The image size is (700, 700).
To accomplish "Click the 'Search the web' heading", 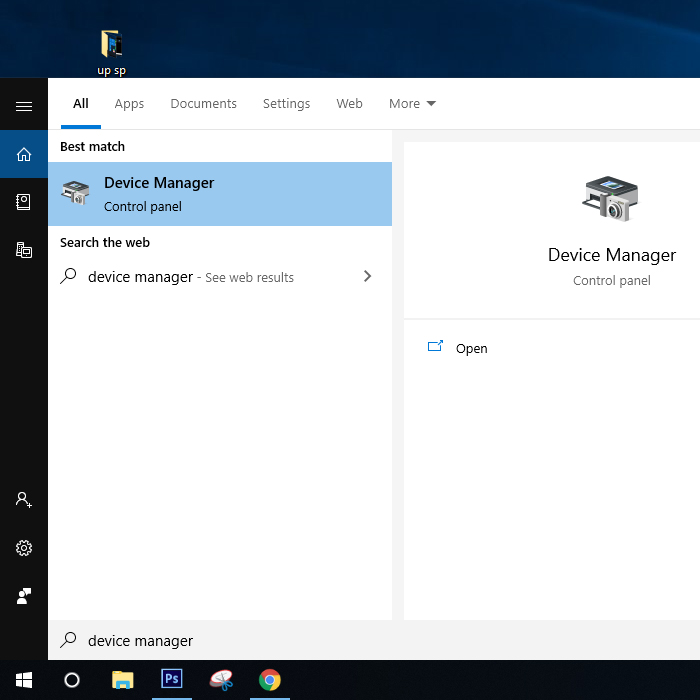I will tap(105, 242).
